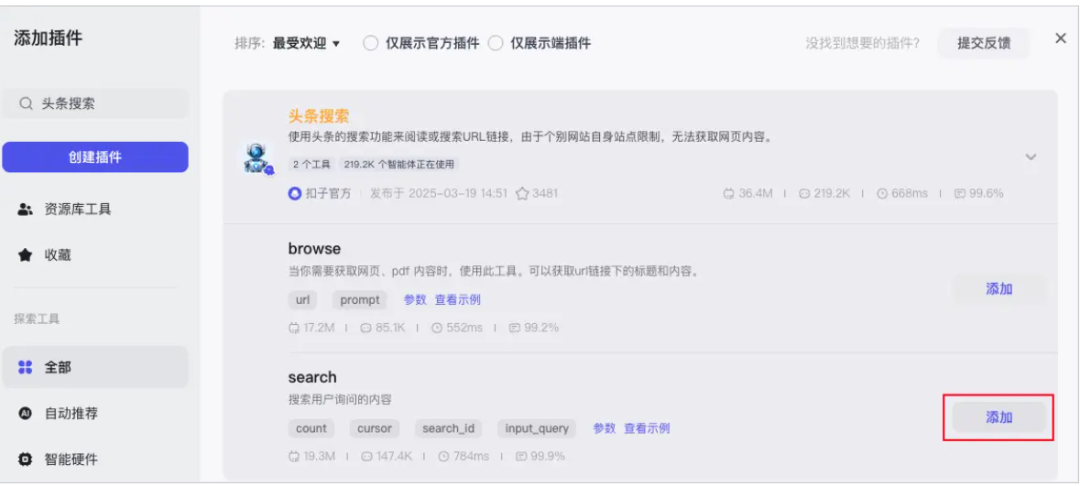Select 自动推荐 category in sidebar
1080x486 pixels.
(95, 414)
